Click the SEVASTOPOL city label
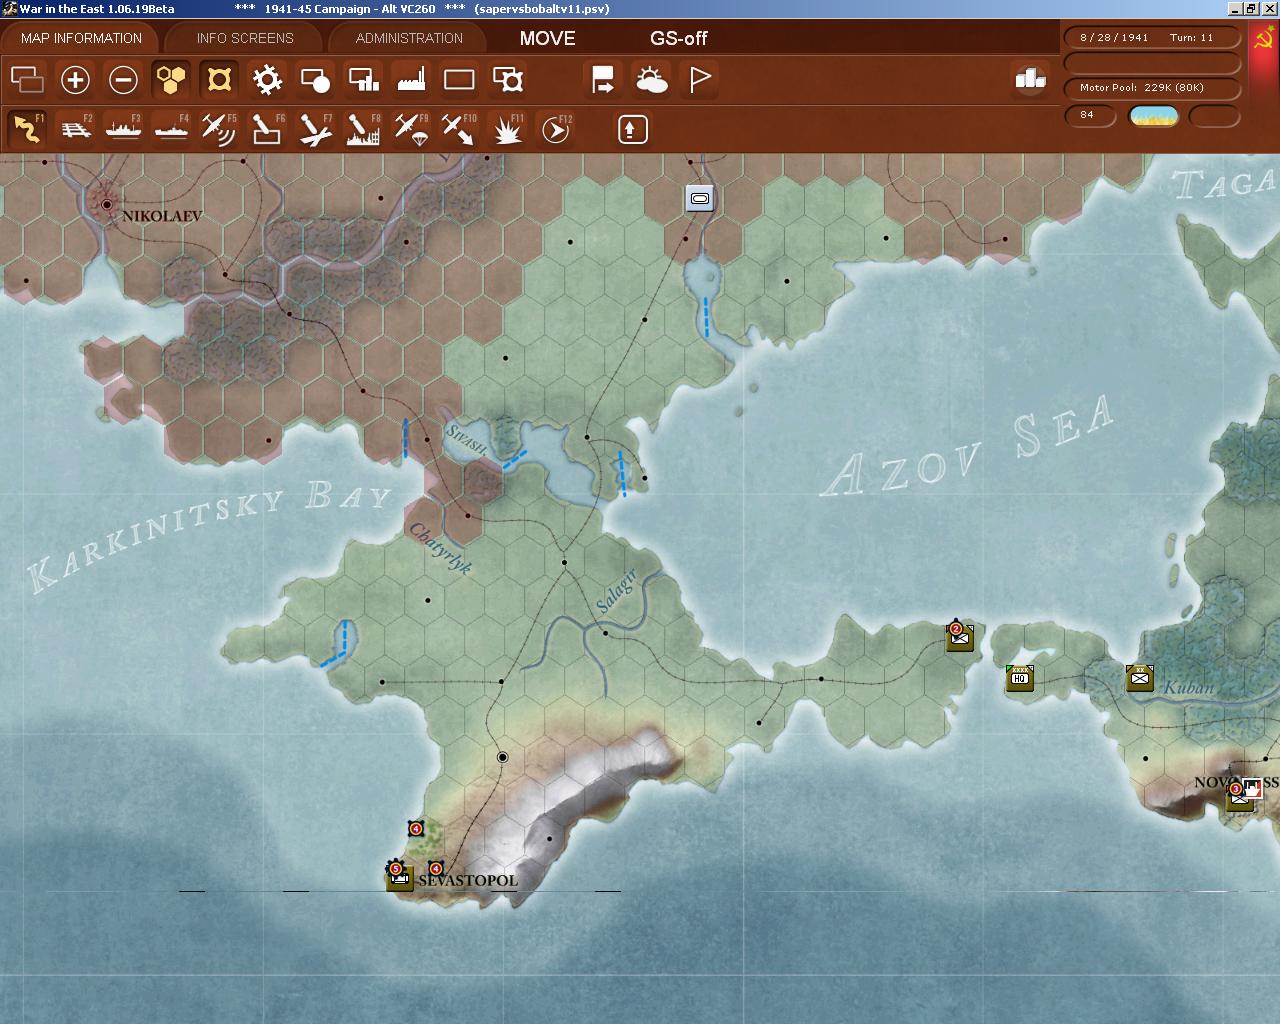The width and height of the screenshot is (1280, 1024). pyautogui.click(x=467, y=880)
